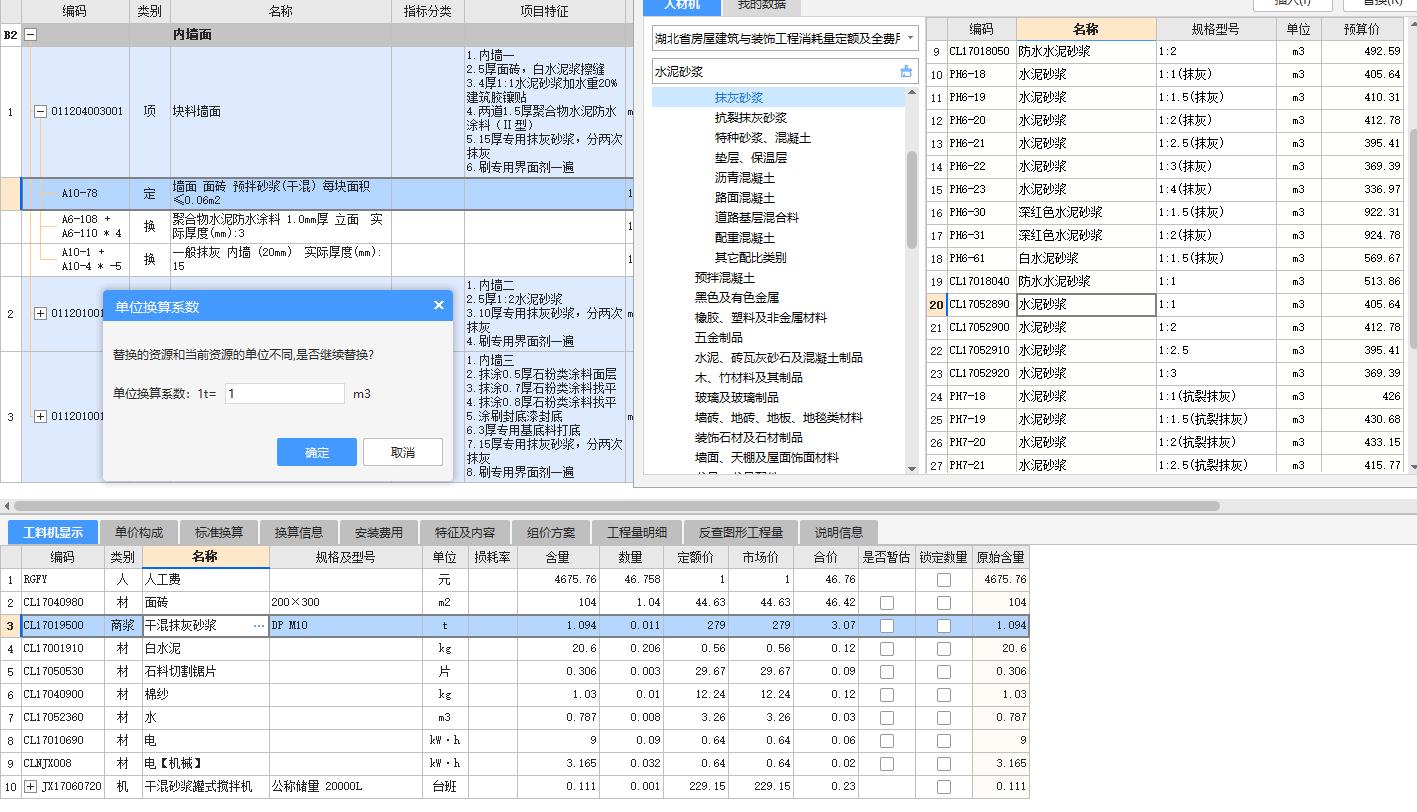Switch to the 说明信息 tab

click(x=839, y=533)
